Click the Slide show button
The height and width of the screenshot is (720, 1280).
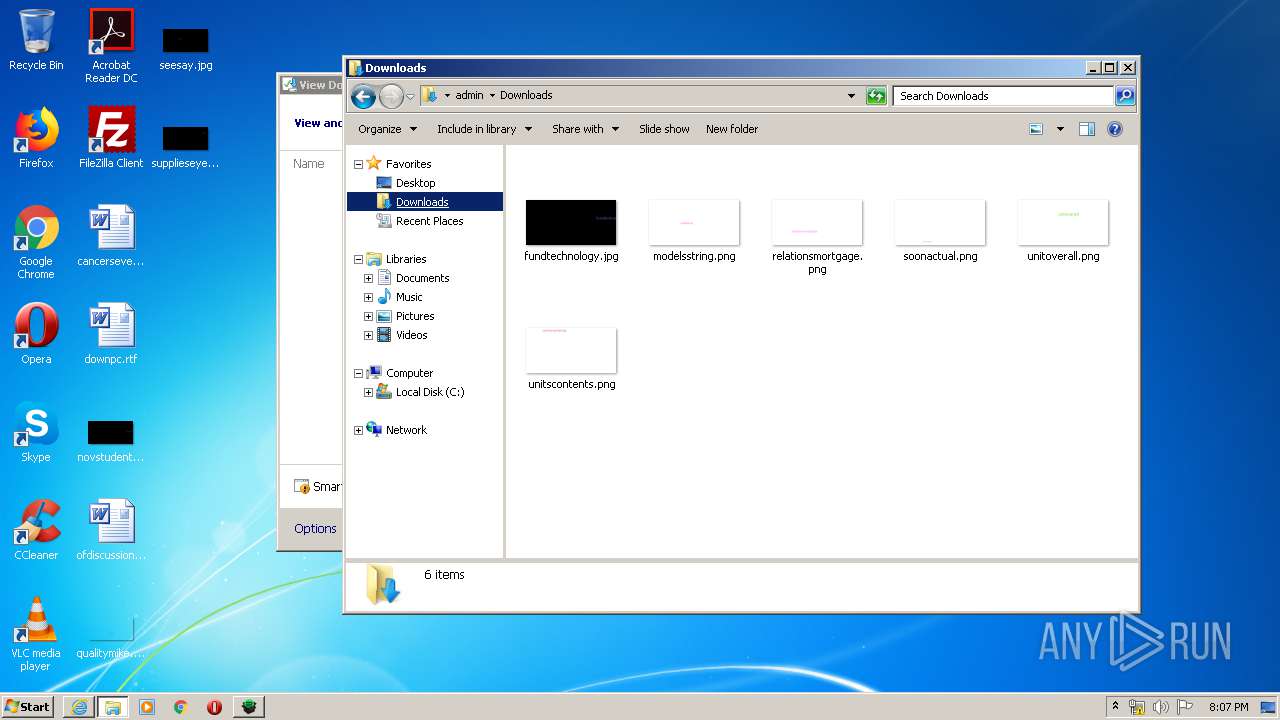click(664, 129)
